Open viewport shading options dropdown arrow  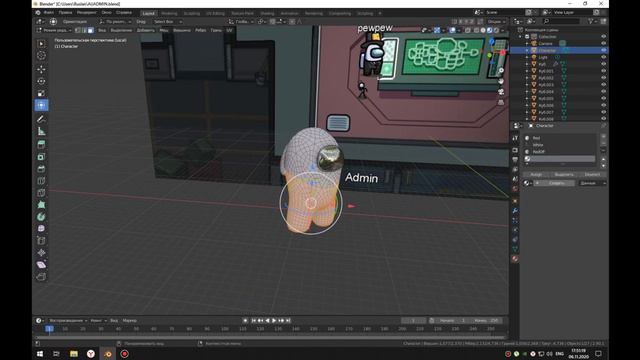pos(502,30)
